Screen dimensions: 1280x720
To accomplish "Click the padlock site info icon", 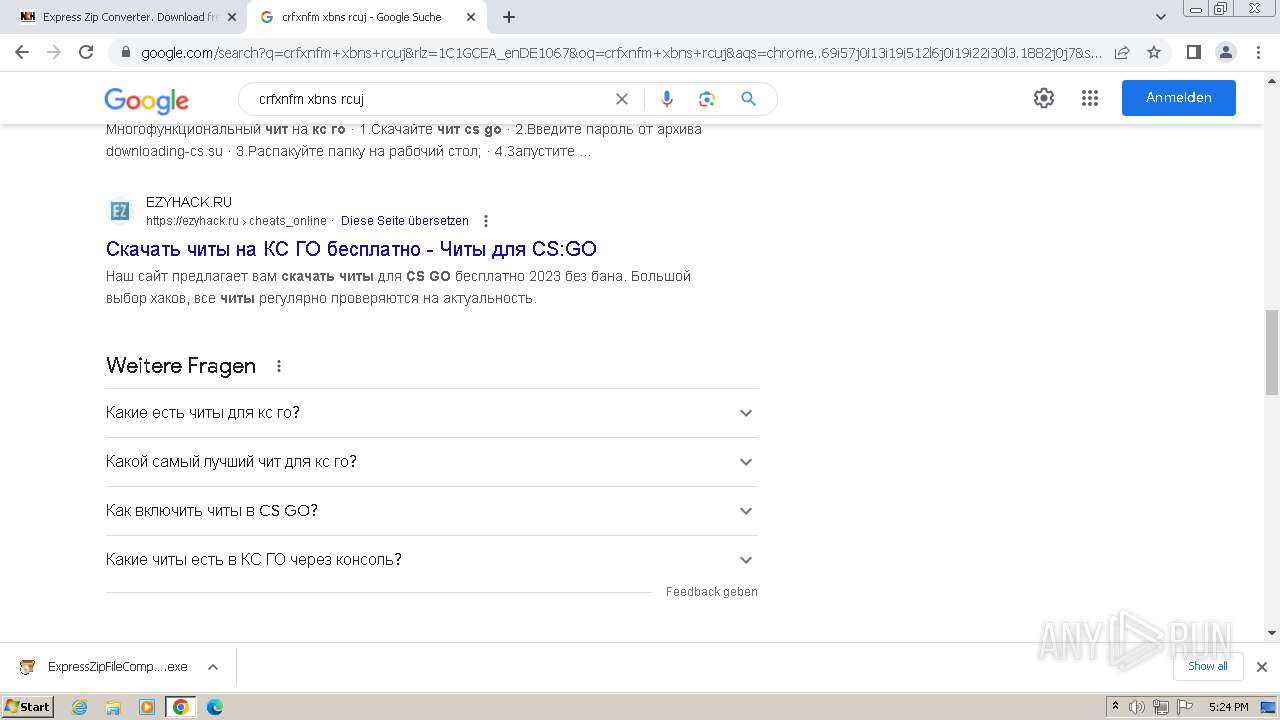I will tap(125, 53).
